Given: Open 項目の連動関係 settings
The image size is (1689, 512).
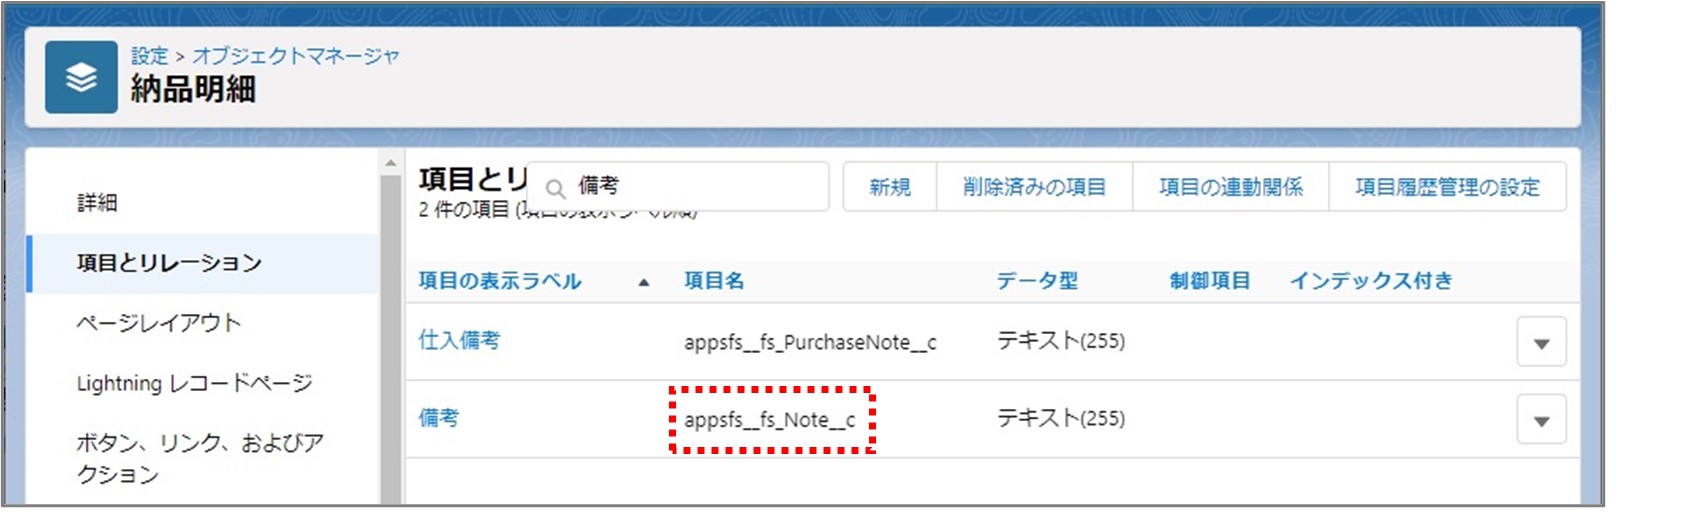Looking at the screenshot, I should coord(1230,187).
